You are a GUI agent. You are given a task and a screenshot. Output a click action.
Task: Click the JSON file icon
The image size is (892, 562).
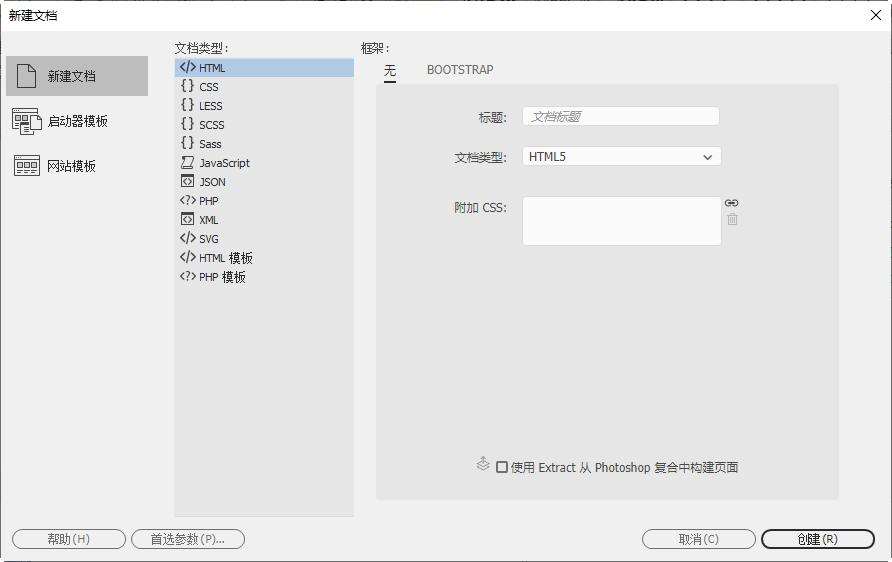click(x=187, y=181)
